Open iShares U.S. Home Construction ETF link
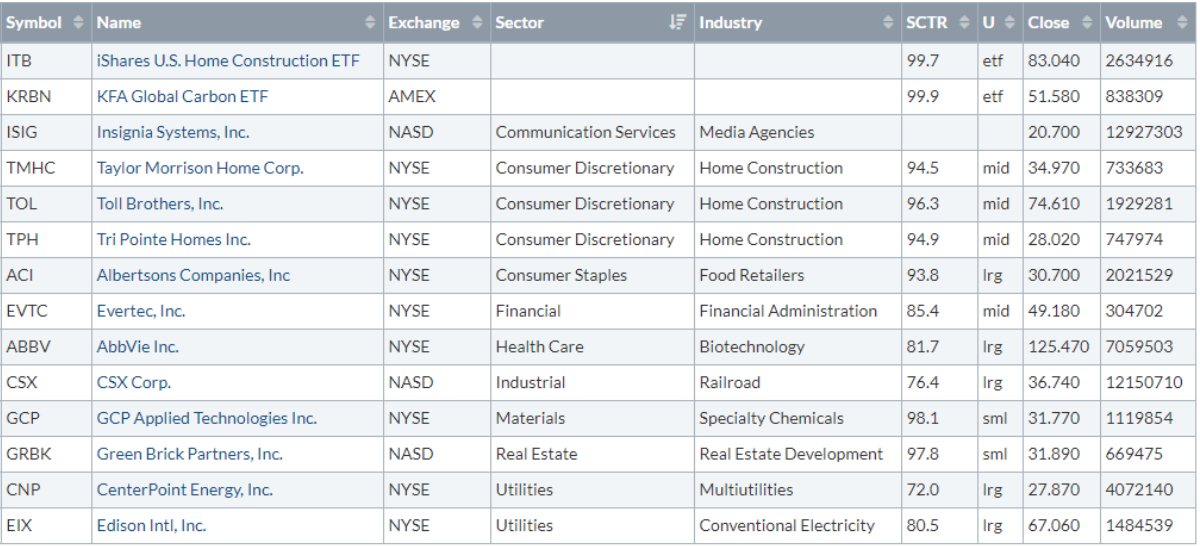The image size is (1200, 546). click(227, 61)
